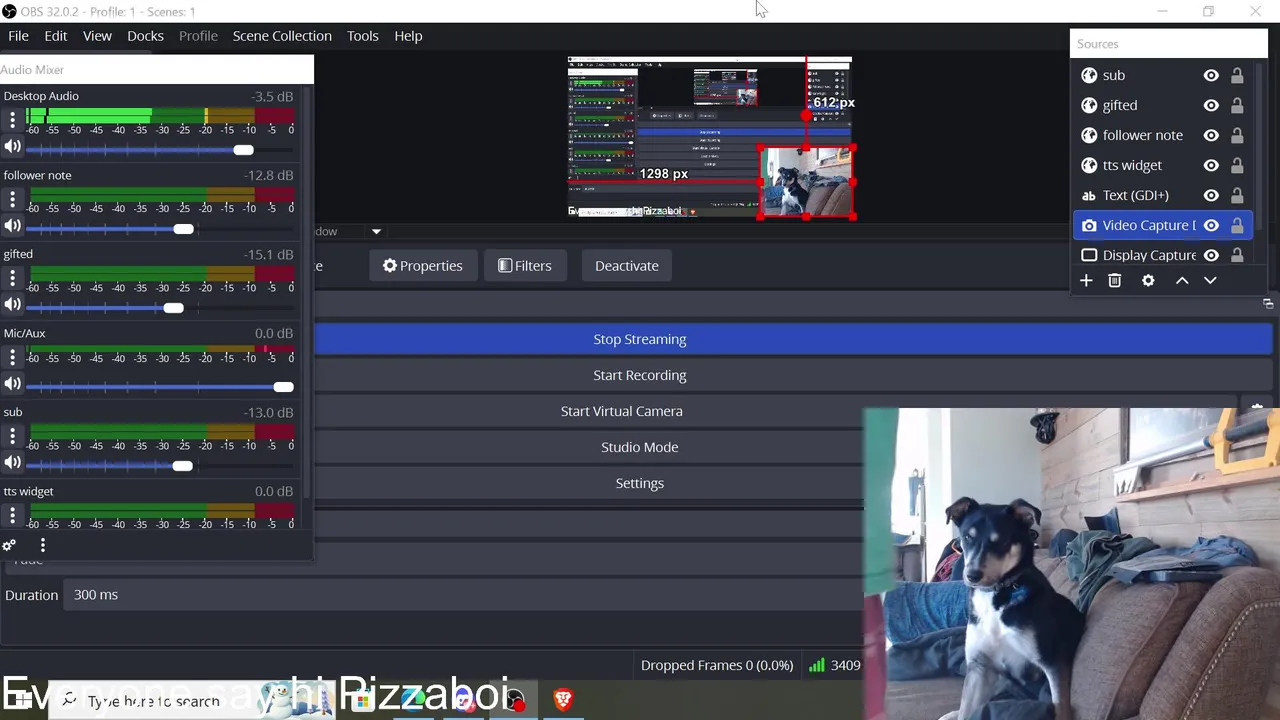Viewport: 1280px width, 720px height.
Task: Click Start Virtual Camera
Action: click(622, 411)
